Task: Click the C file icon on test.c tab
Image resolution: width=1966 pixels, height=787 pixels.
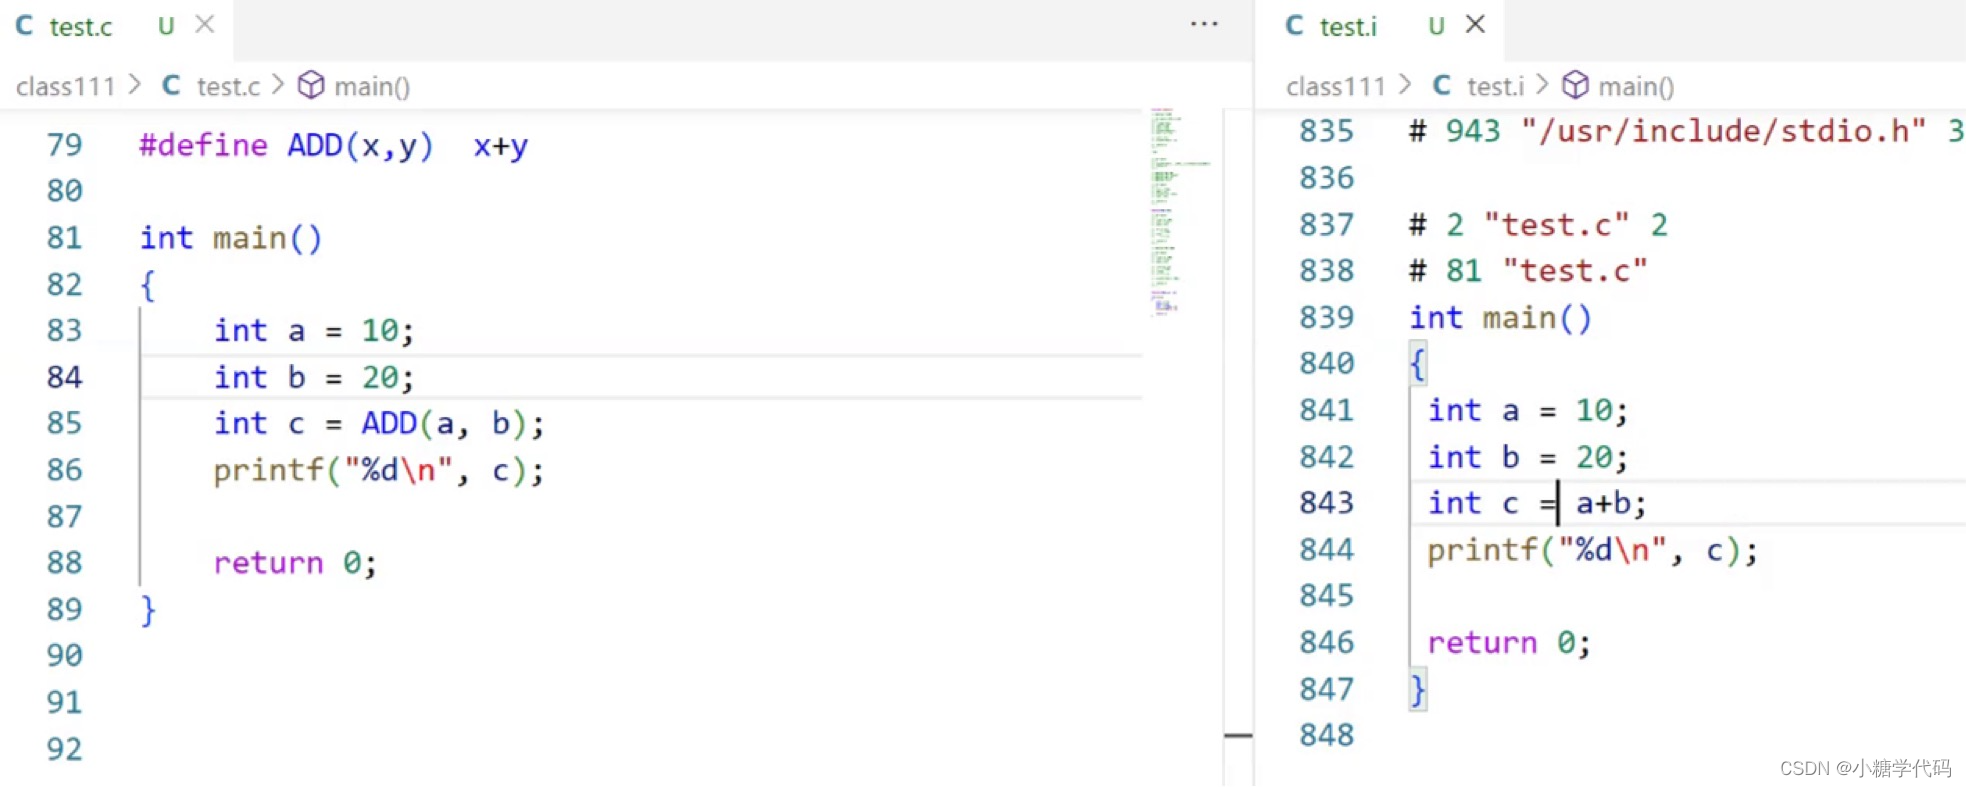Action: point(25,26)
